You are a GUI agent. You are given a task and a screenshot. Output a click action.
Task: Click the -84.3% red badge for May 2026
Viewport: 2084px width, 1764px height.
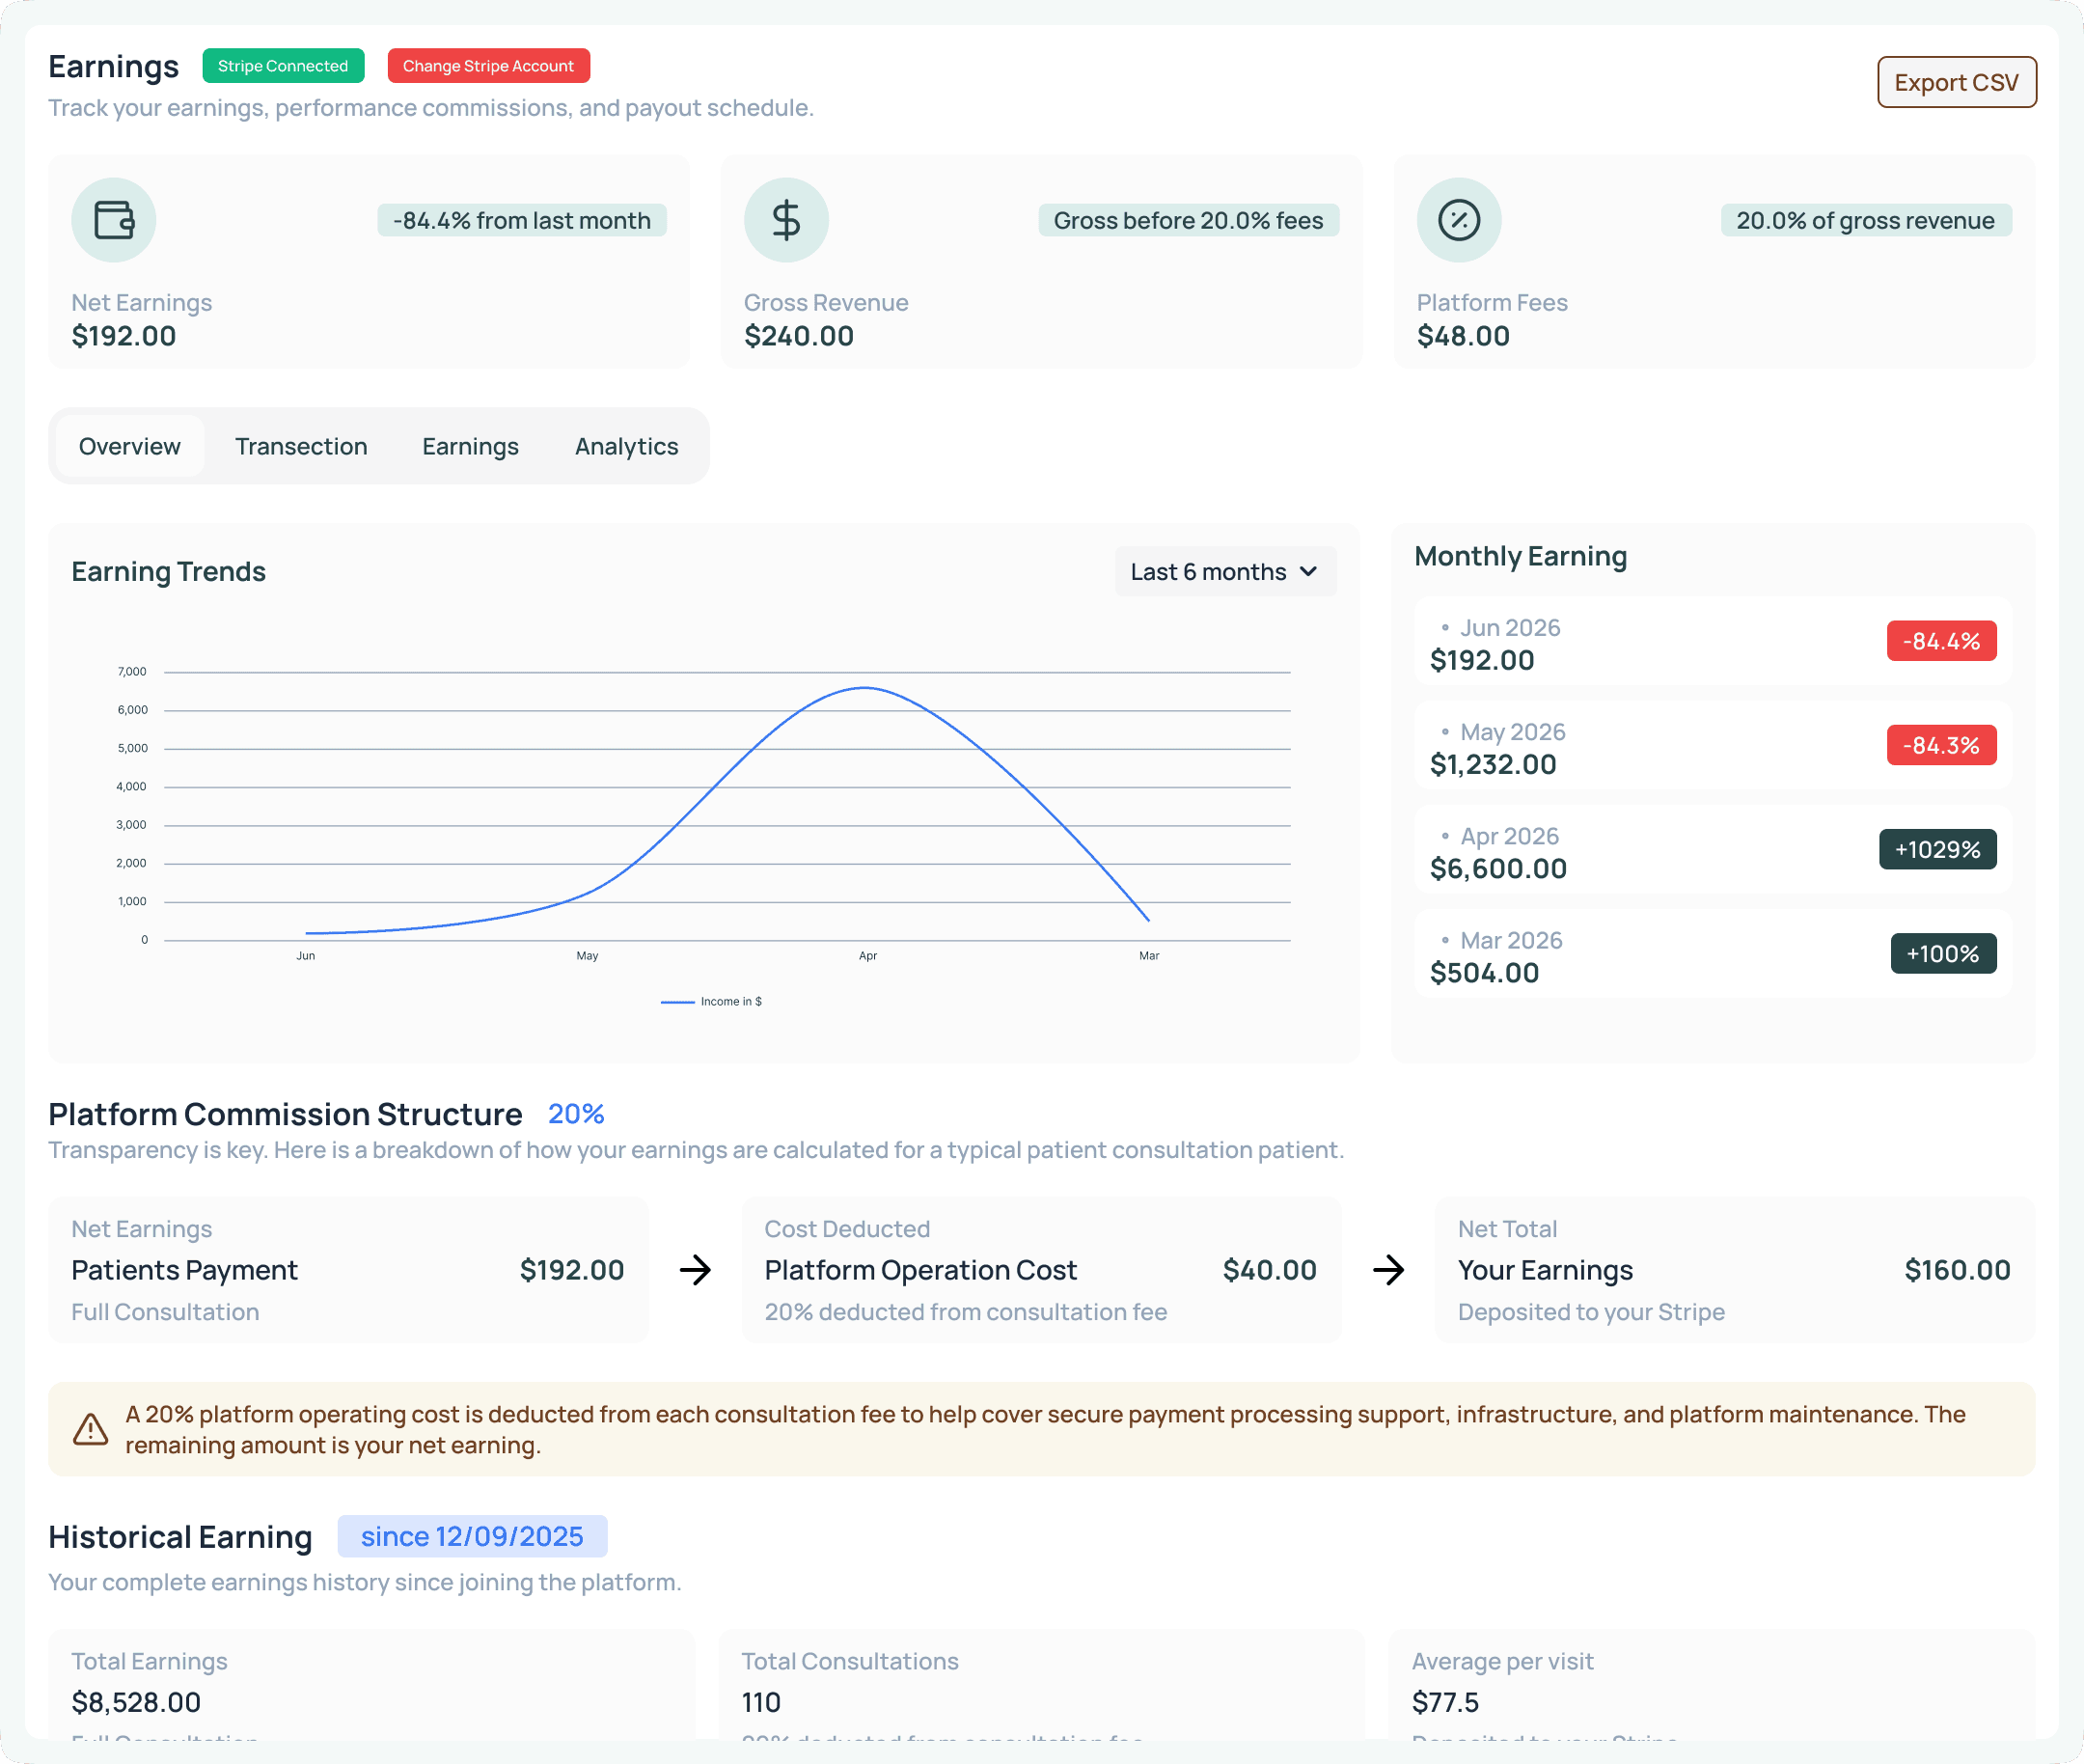tap(1941, 745)
